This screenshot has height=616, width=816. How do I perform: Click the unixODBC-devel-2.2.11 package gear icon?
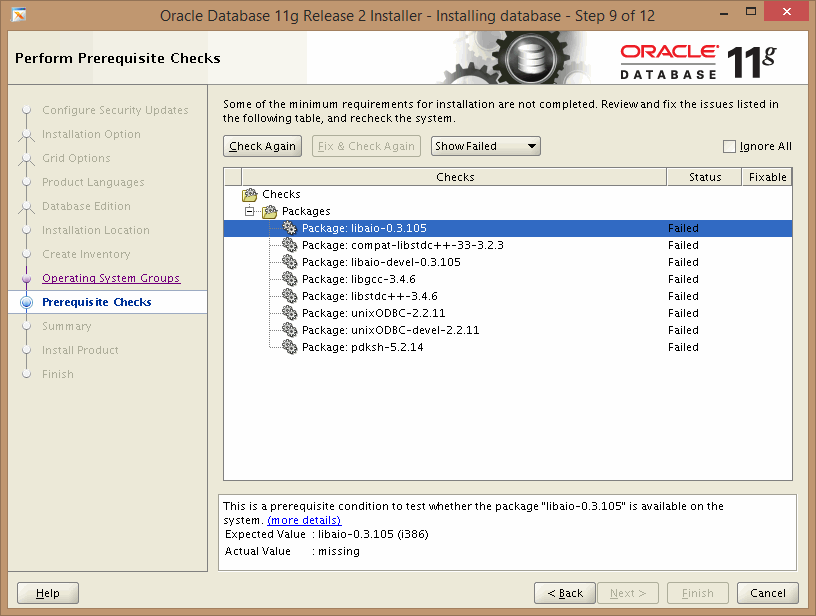tap(289, 330)
